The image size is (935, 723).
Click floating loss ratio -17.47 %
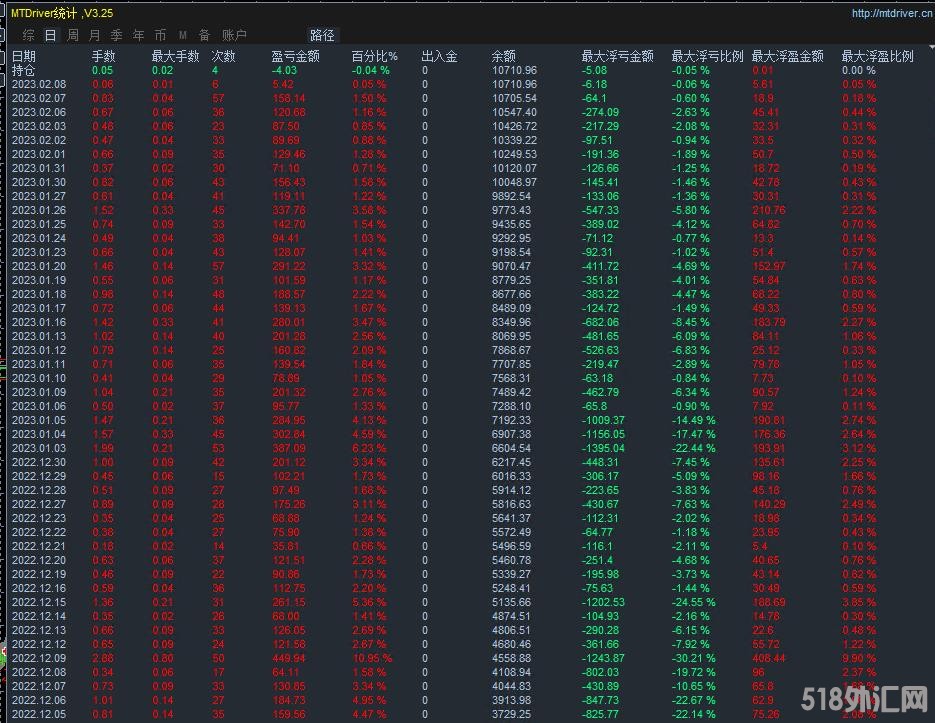(694, 434)
